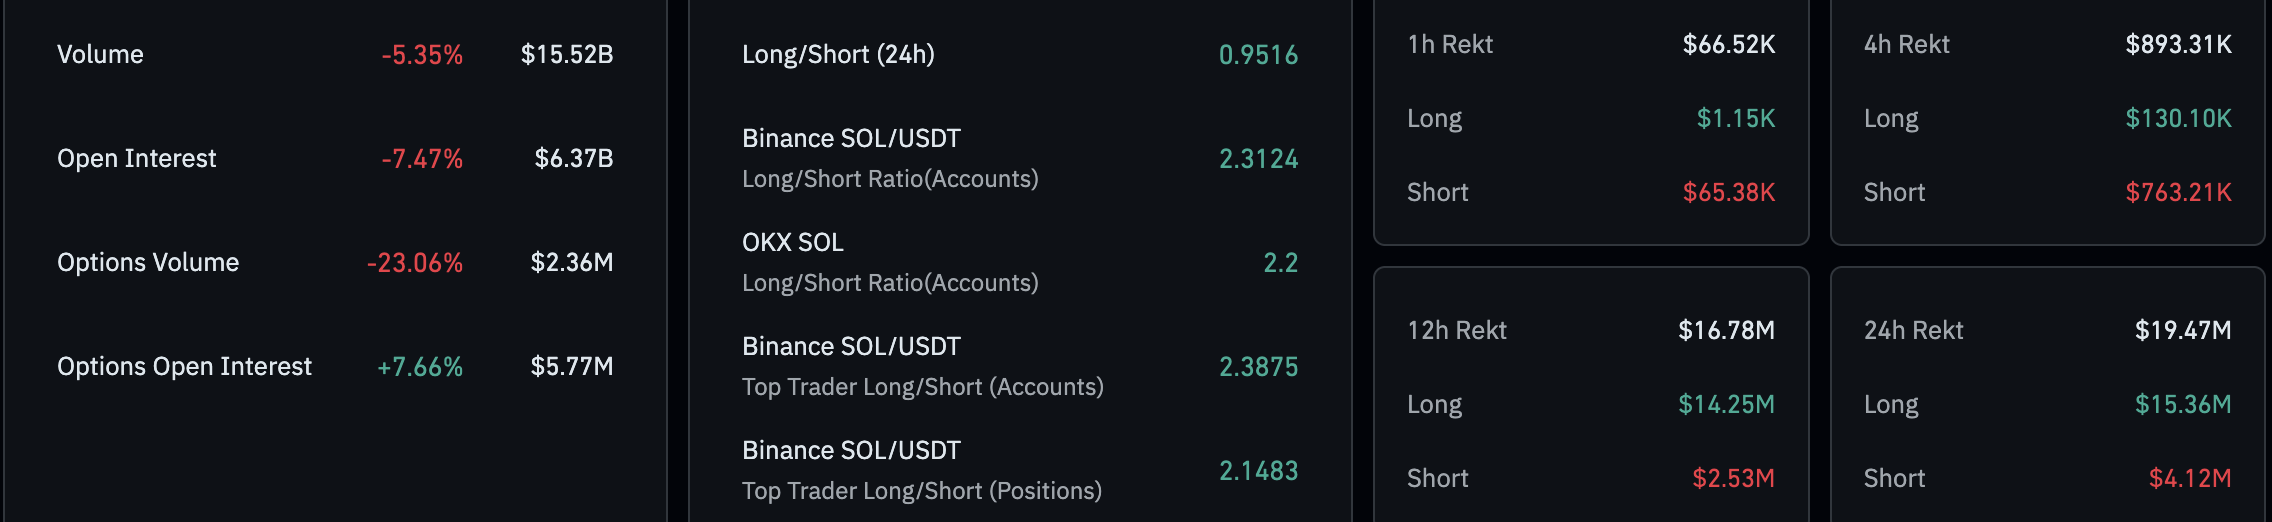Click the Volume value $15.52B
The image size is (2272, 522).
point(567,54)
